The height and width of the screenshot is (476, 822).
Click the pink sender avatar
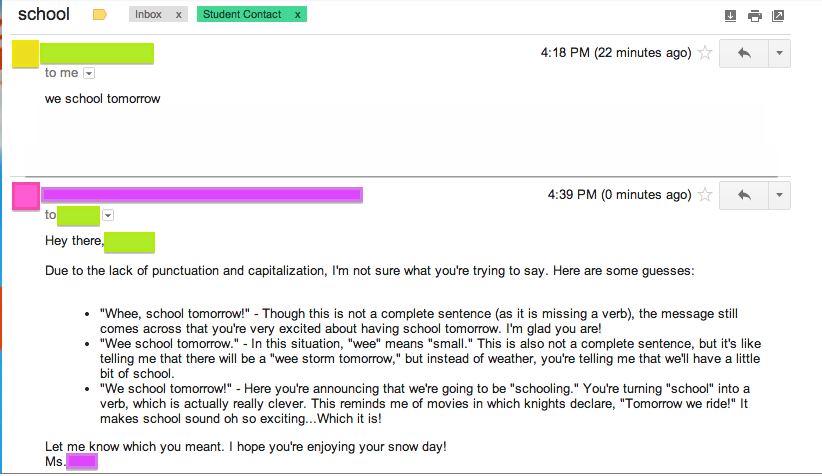[x=26, y=196]
